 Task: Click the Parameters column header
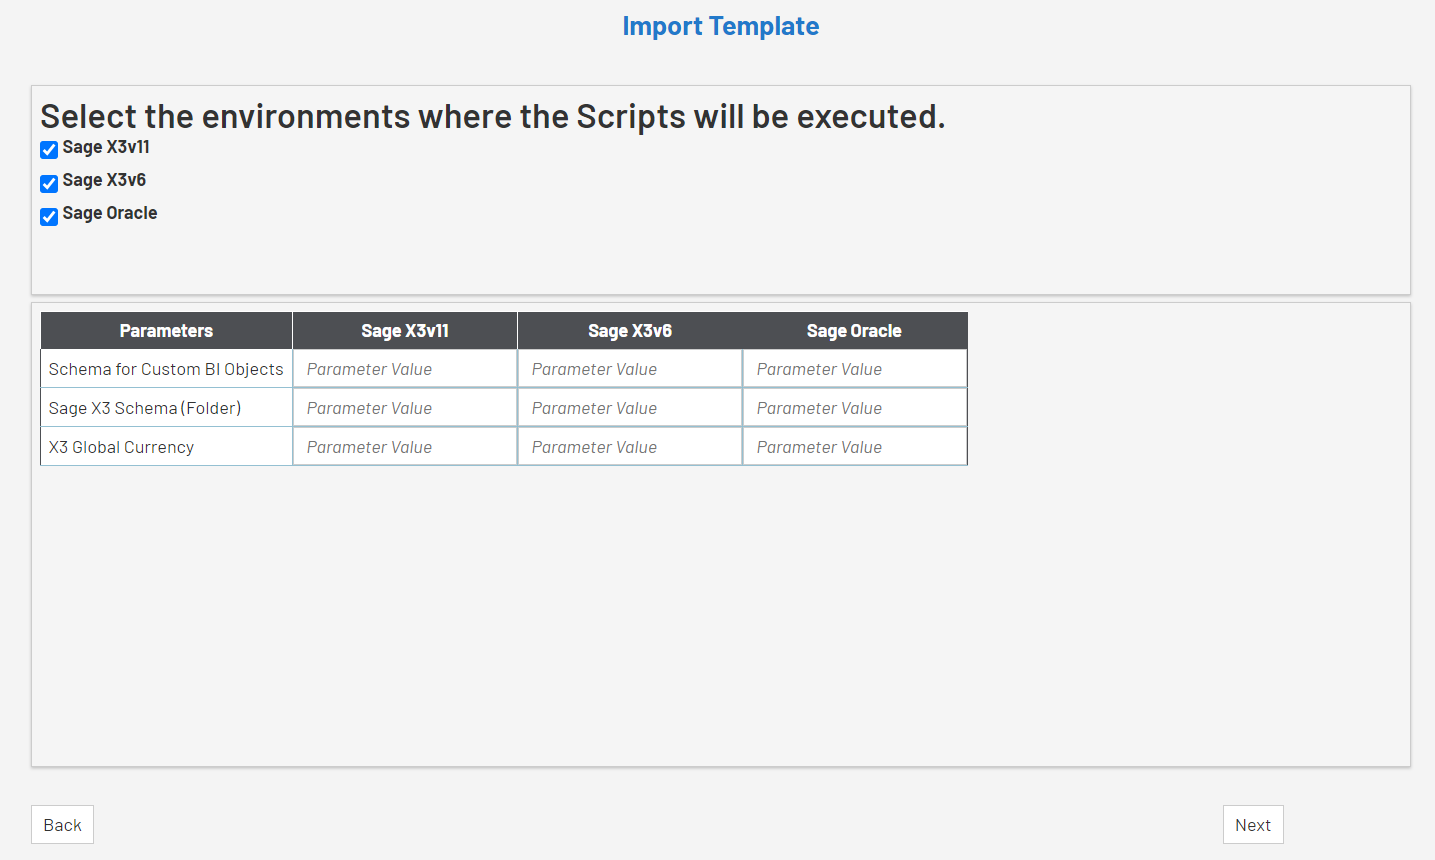166,331
